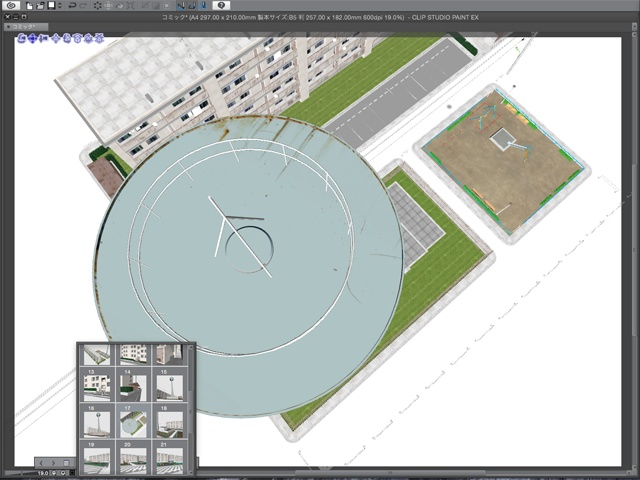Click the Deselect toolbar icon

click(145, 6)
